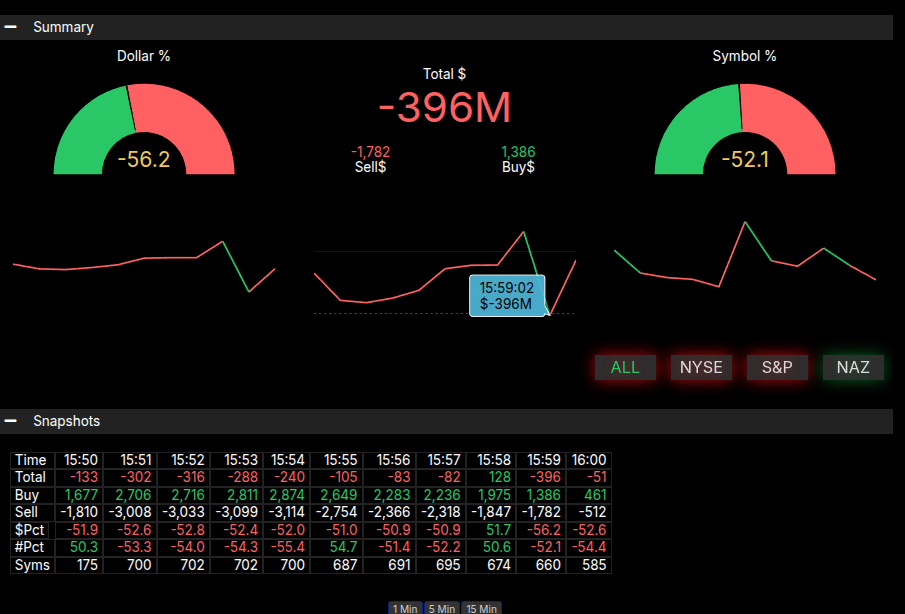Click the -396M Total $ value
This screenshot has width=905, height=614.
[445, 107]
